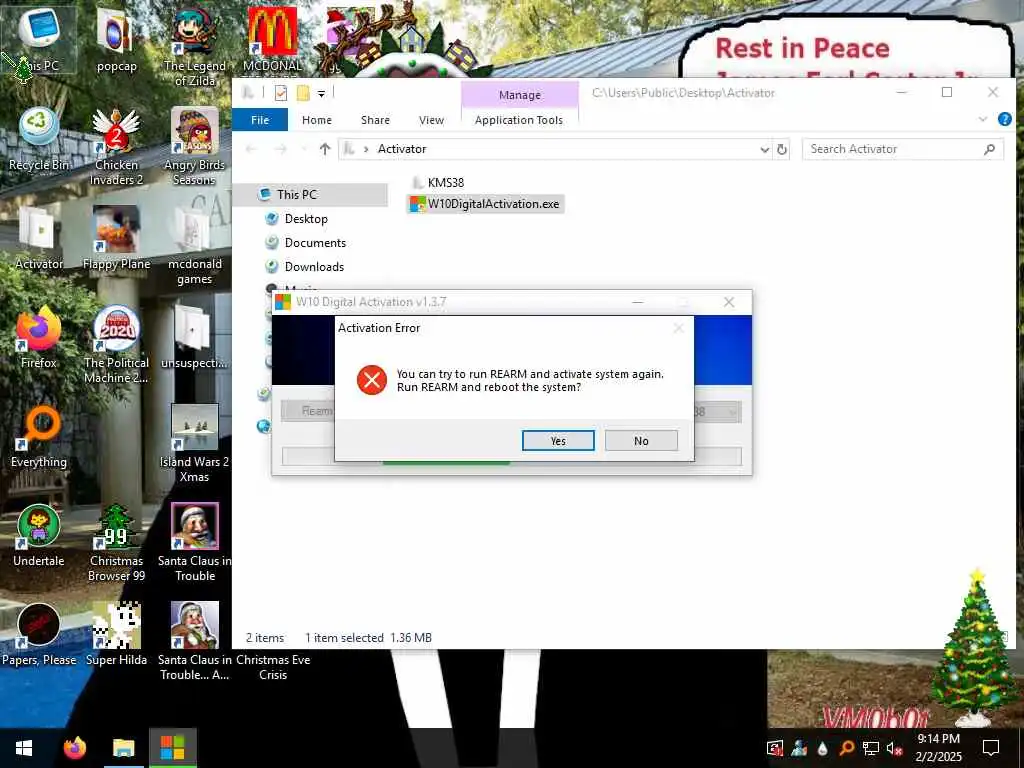Launch Island Wars 2 Xmas
This screenshot has width=1024, height=768.
coord(195,443)
